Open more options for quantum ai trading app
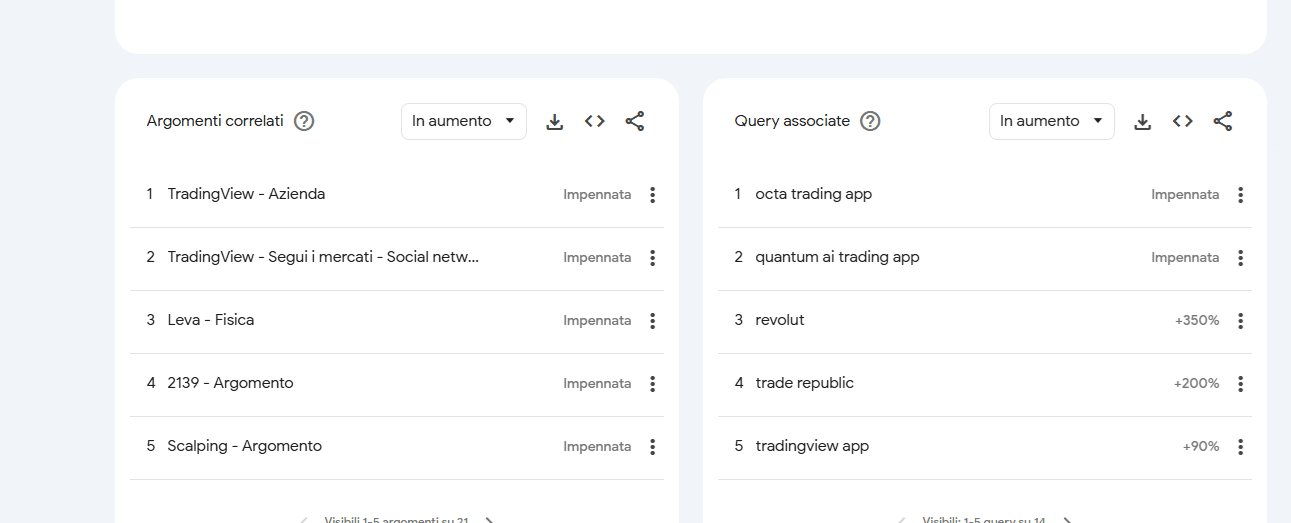Image resolution: width=1291 pixels, height=523 pixels. [1240, 258]
